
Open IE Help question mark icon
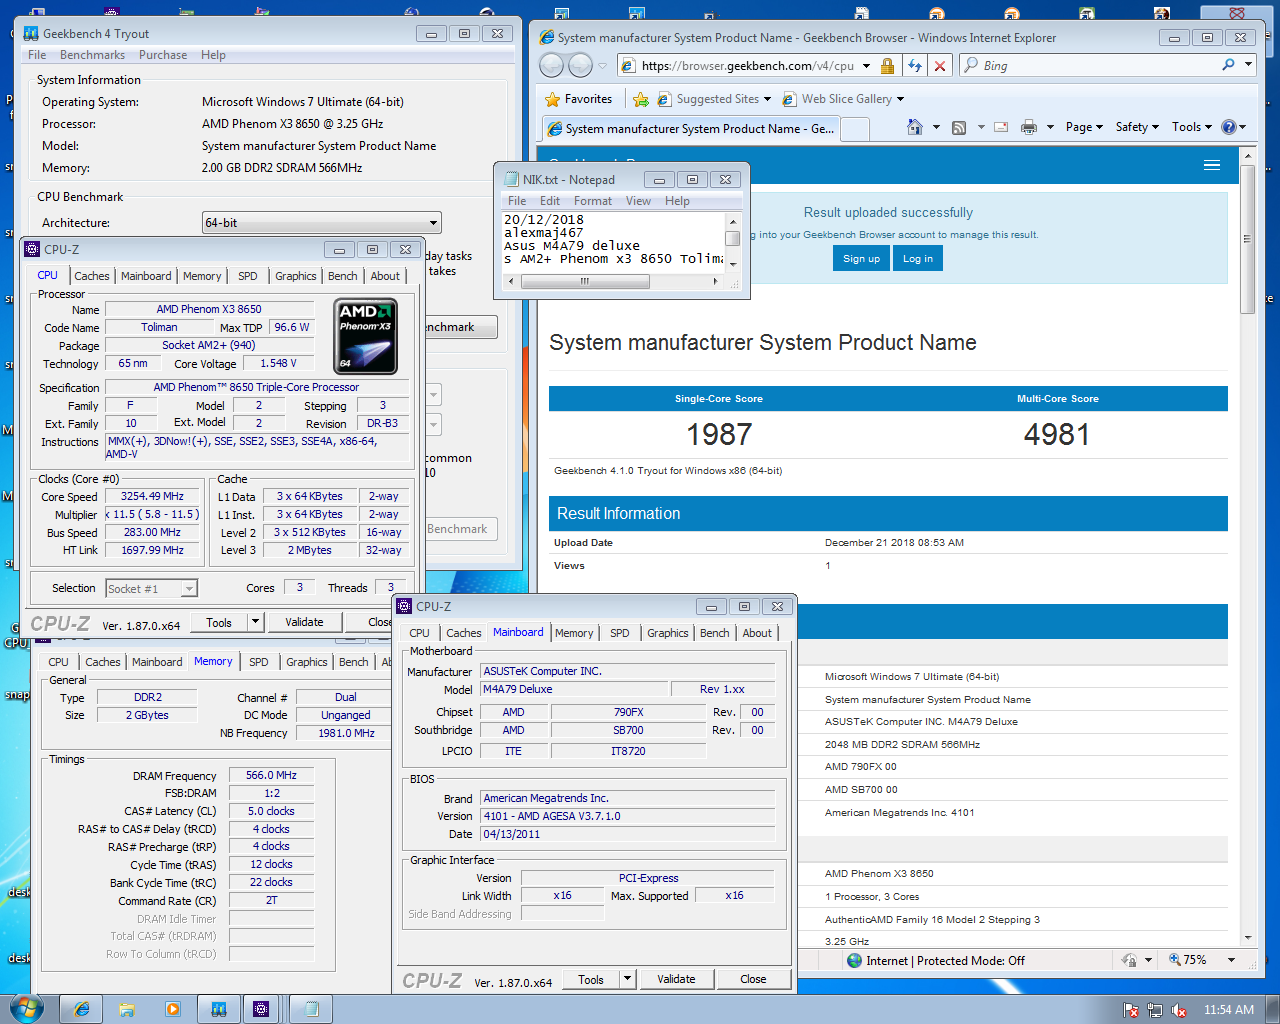(1229, 127)
